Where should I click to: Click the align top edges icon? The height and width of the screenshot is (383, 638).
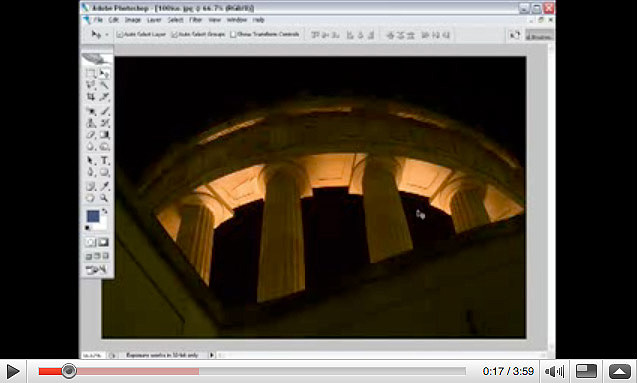(315, 35)
